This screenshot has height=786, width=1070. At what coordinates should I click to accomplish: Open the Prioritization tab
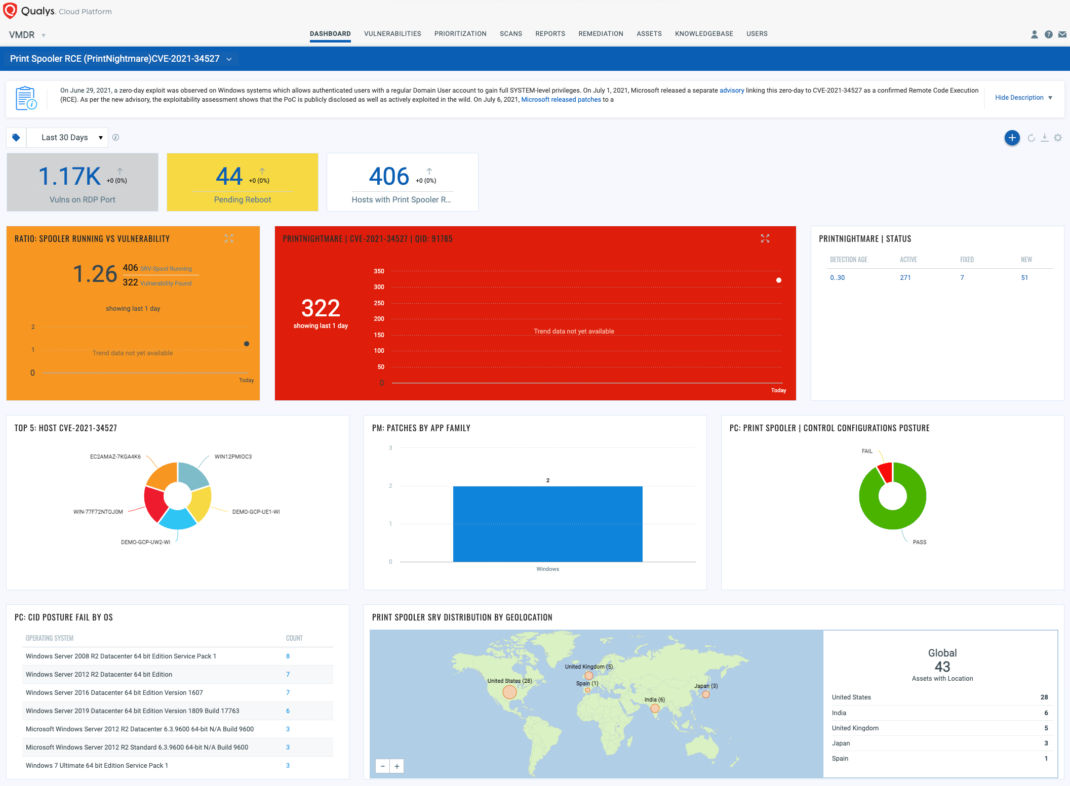[x=461, y=33]
